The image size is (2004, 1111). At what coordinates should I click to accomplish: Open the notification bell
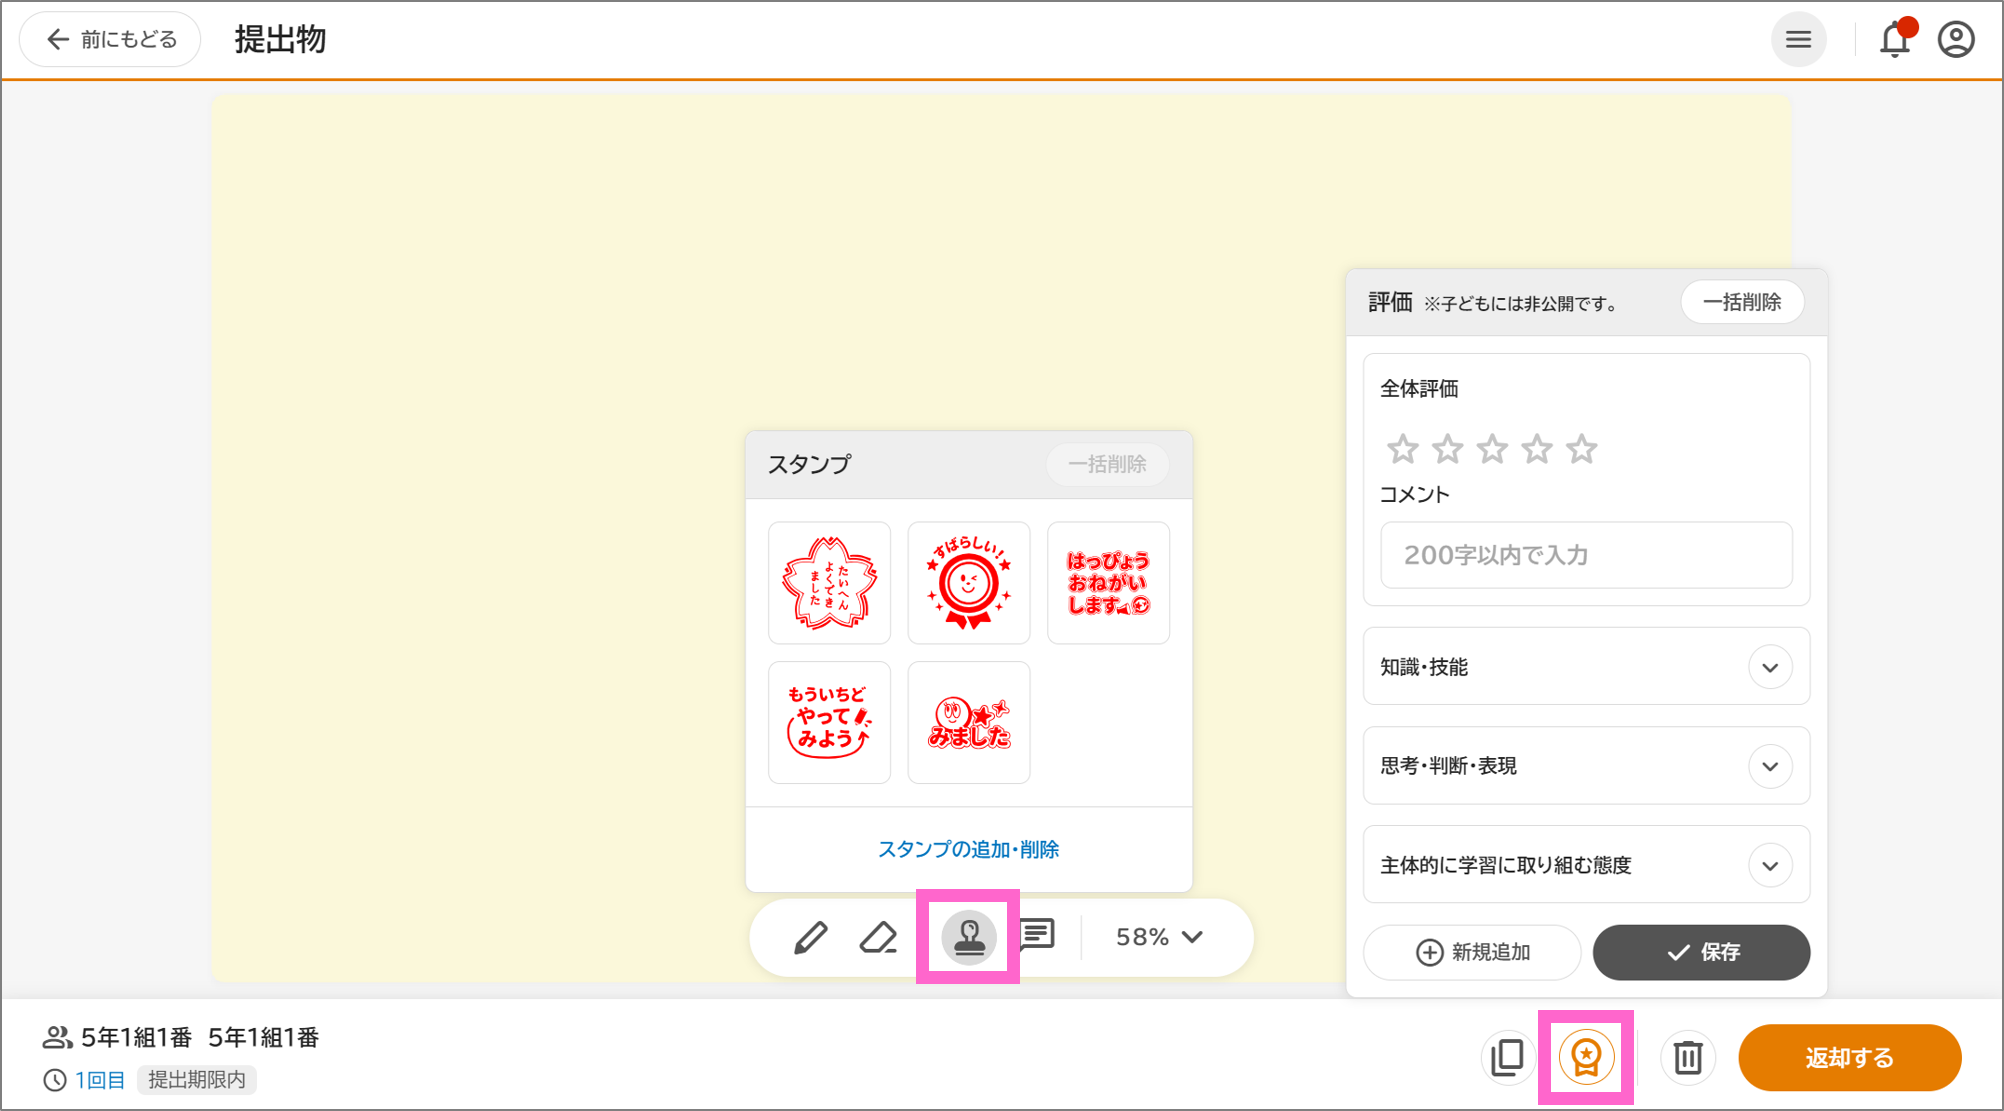tap(1895, 38)
